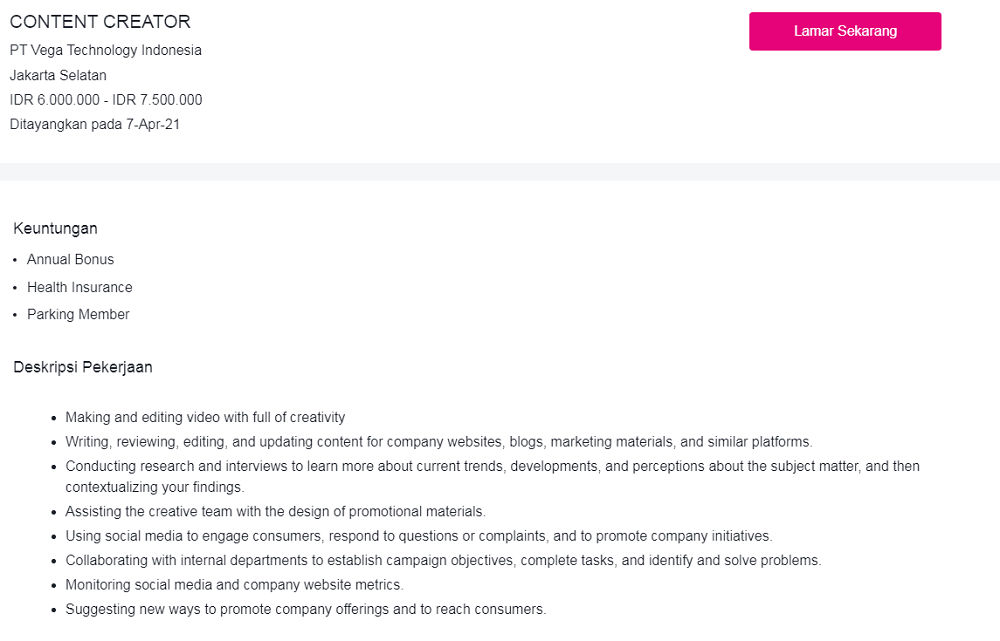
Task: Click the gray divider band below header
Action: click(x=500, y=172)
